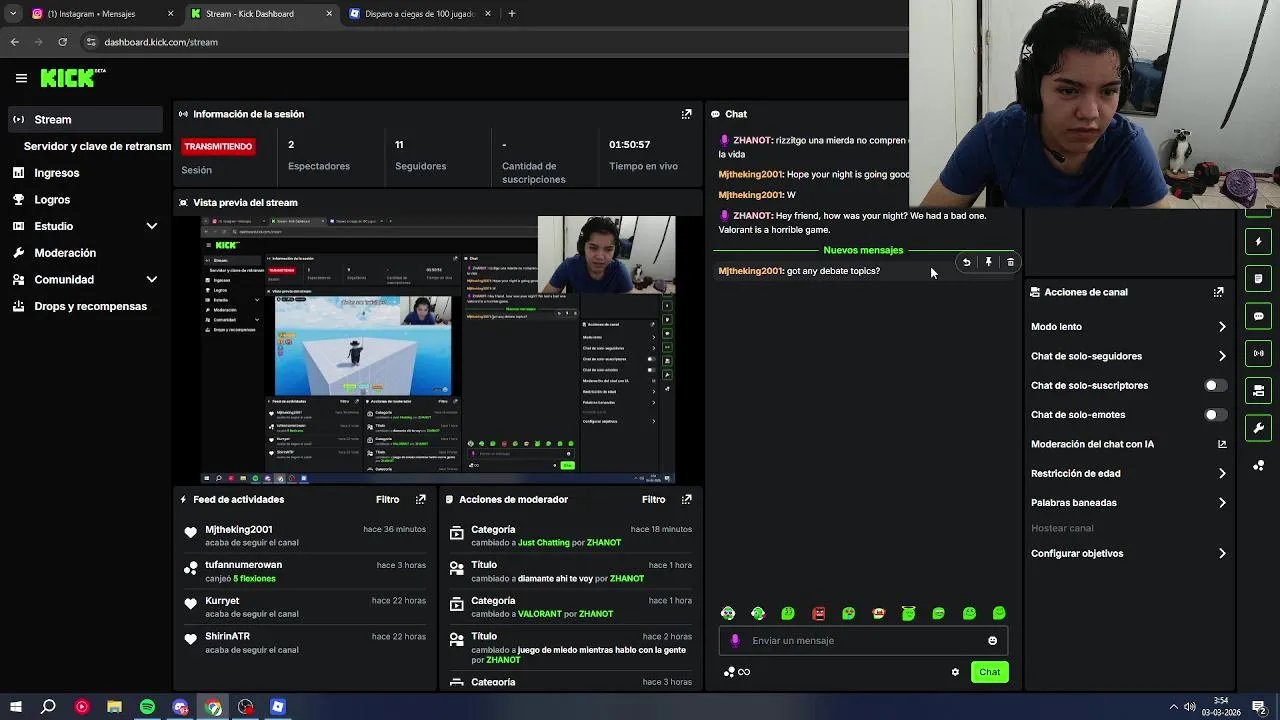1280x720 pixels.
Task: Click the purple microphone icon in message box
Action: pos(735,641)
